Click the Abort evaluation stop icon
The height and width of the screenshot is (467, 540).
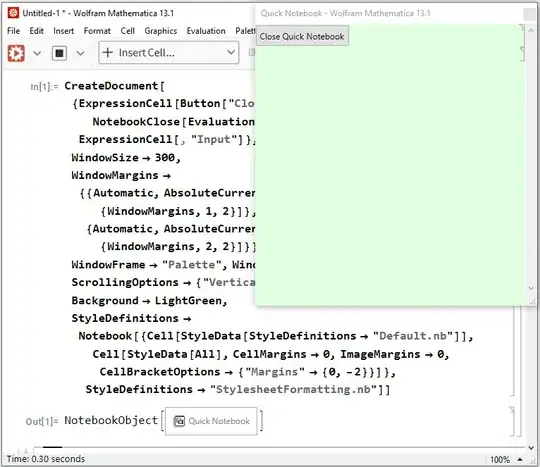point(59,53)
